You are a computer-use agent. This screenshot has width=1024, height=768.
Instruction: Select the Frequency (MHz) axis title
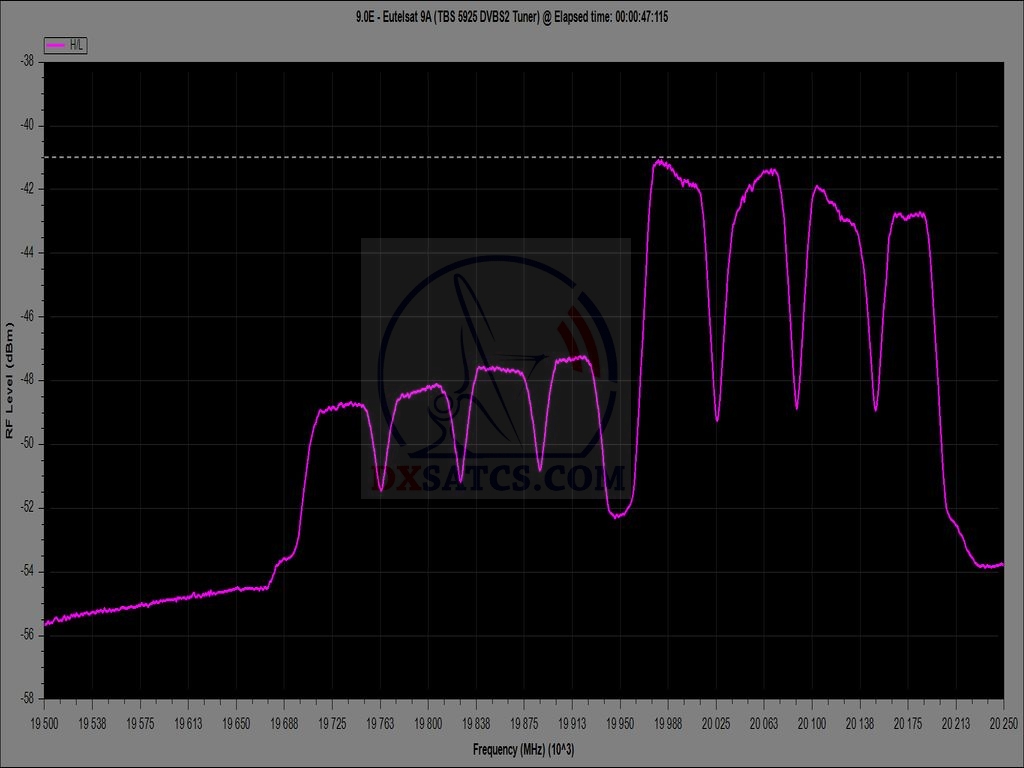pos(524,749)
